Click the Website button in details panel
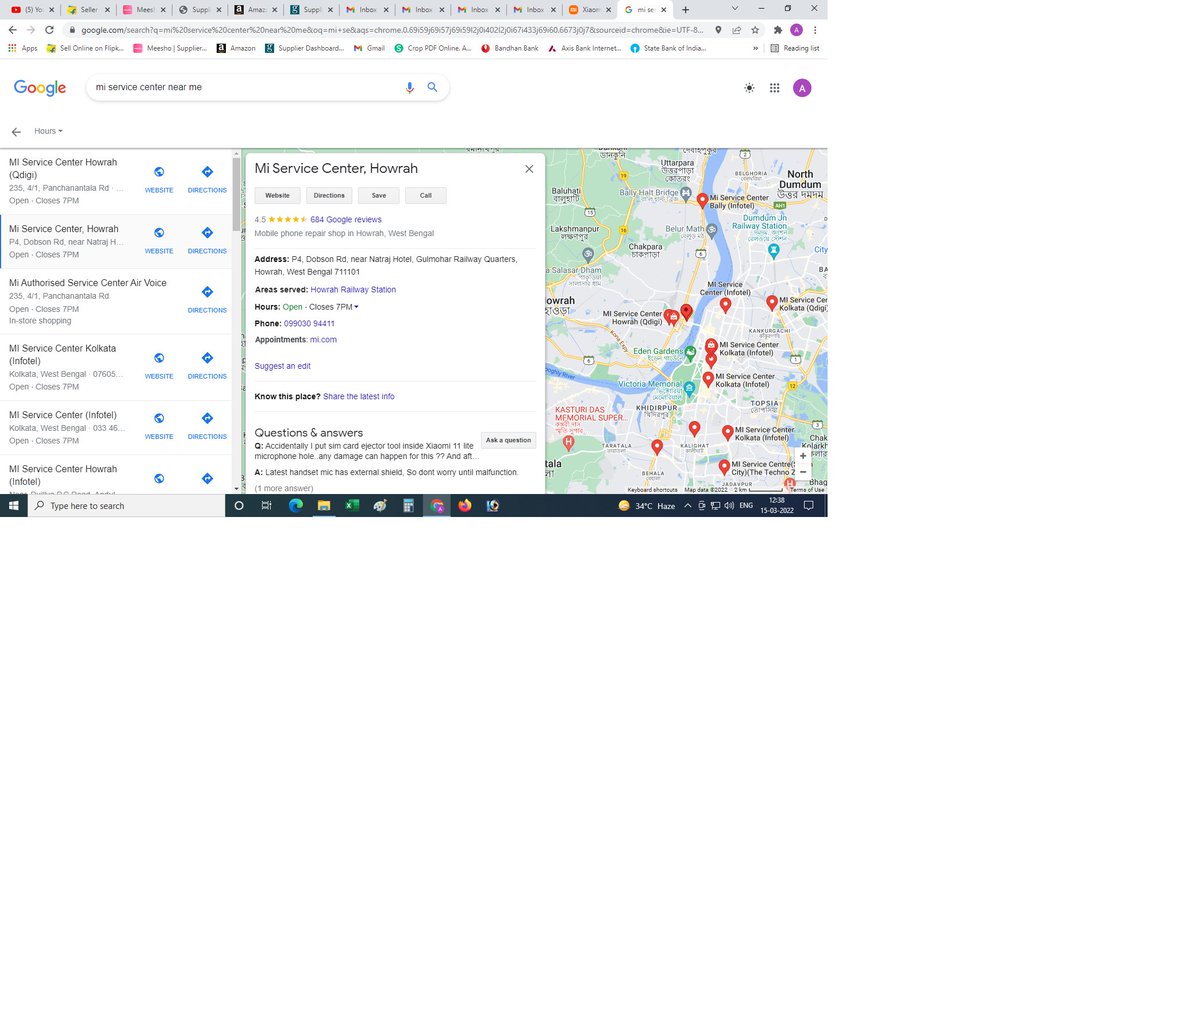 (277, 196)
